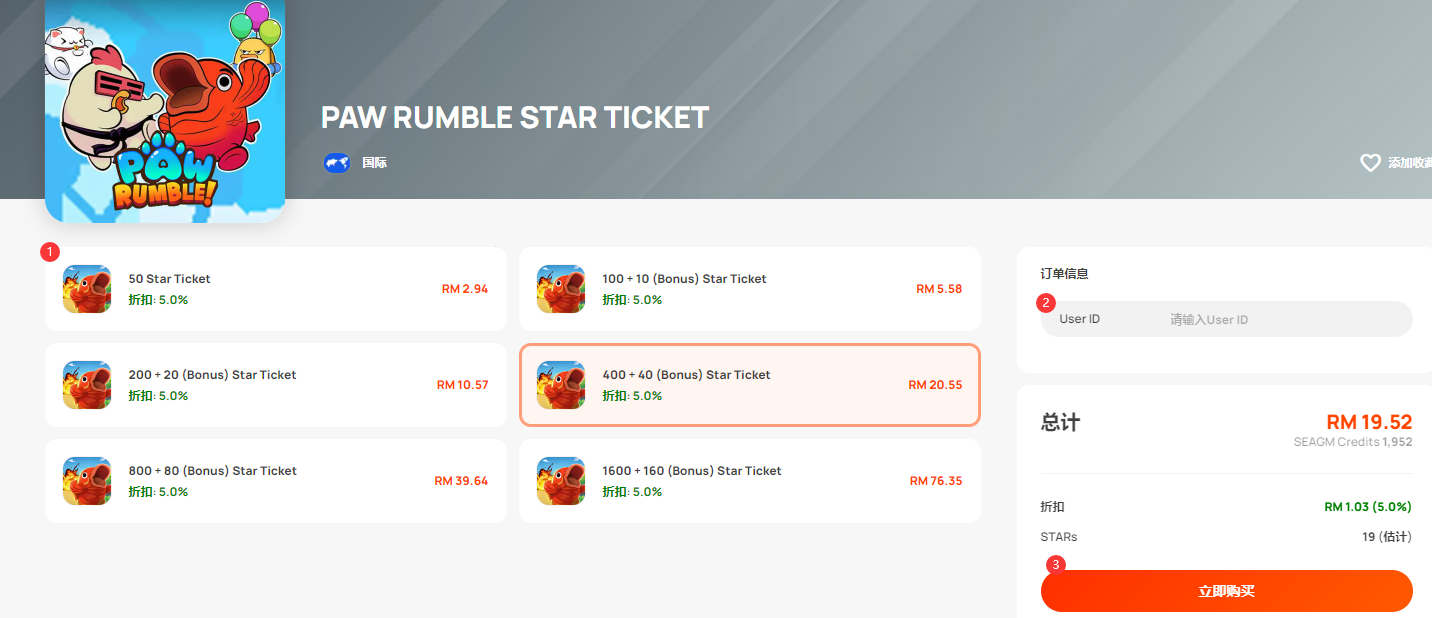Focus the User ID input field
Image resolution: width=1432 pixels, height=618 pixels.
1227,319
